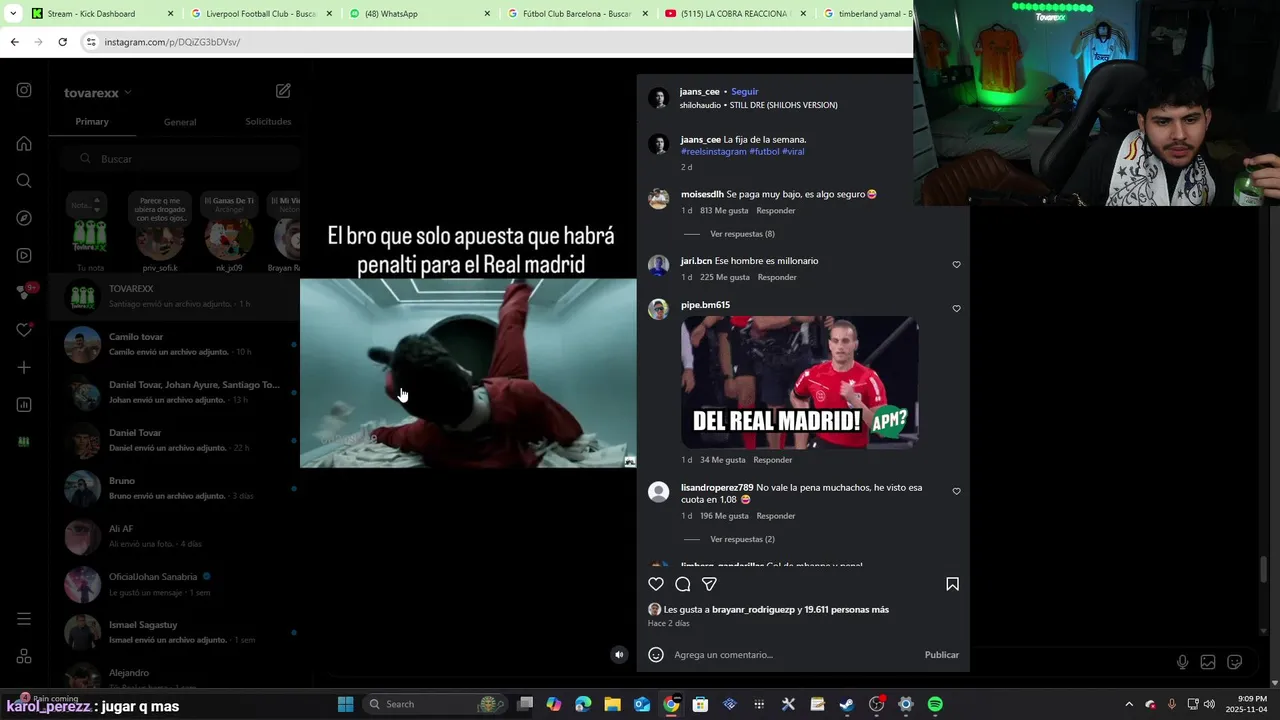The width and height of the screenshot is (1280, 720).
Task: Switch to LA COBRA REACCIONA YouTube tab
Action: [x=737, y=14]
